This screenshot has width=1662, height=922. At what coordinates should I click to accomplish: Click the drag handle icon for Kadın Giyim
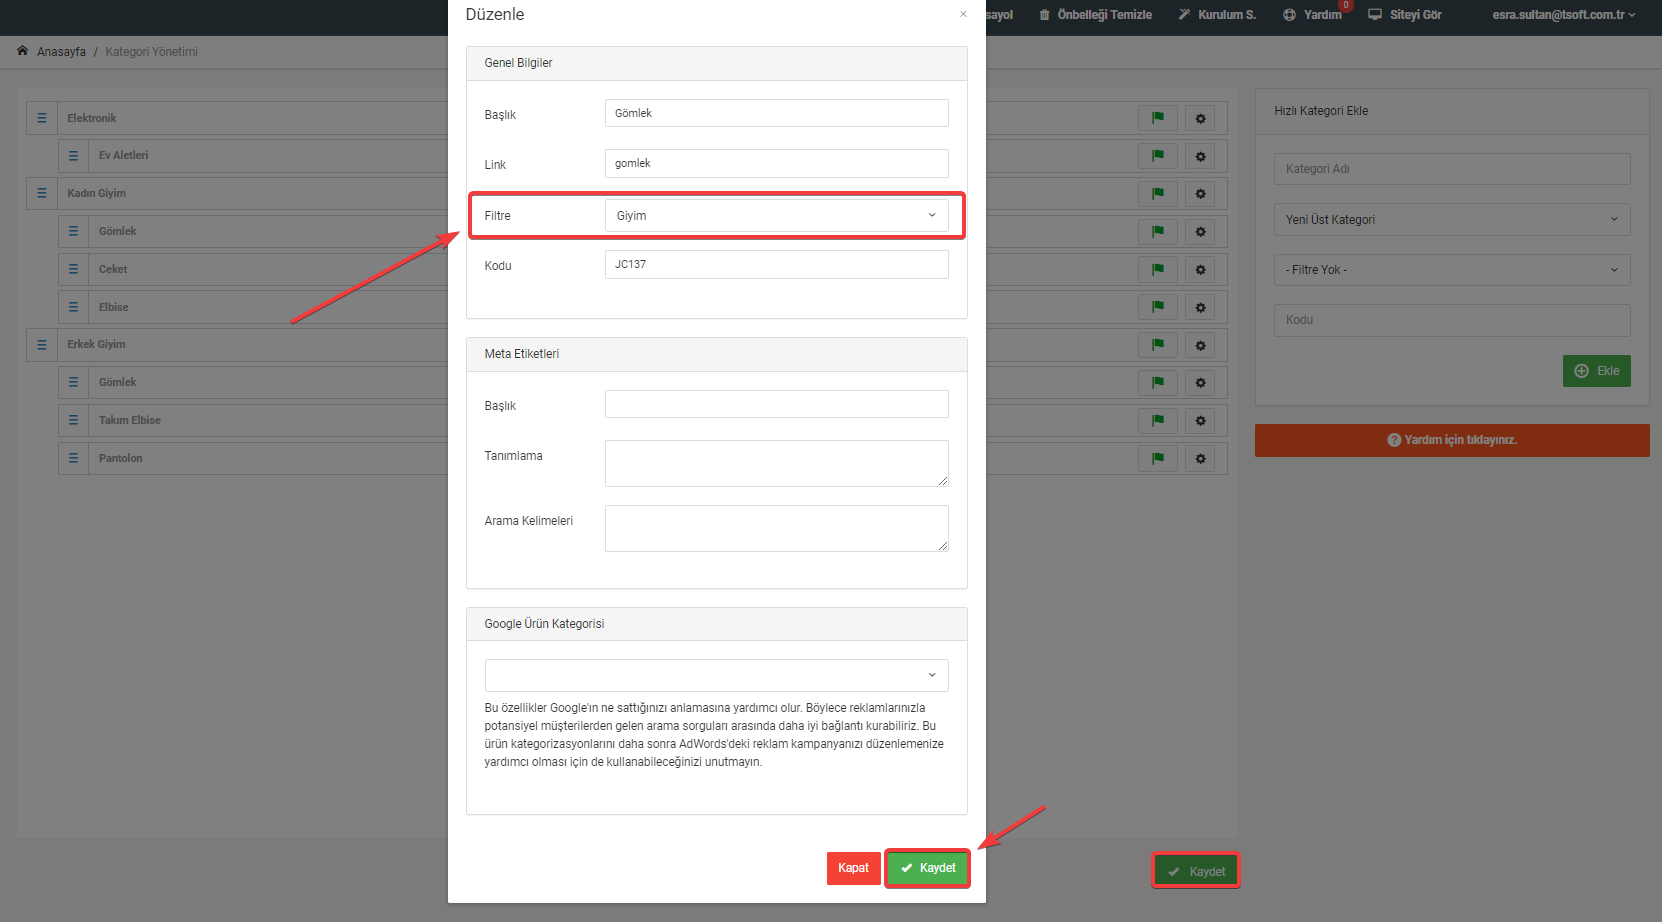[x=42, y=193]
